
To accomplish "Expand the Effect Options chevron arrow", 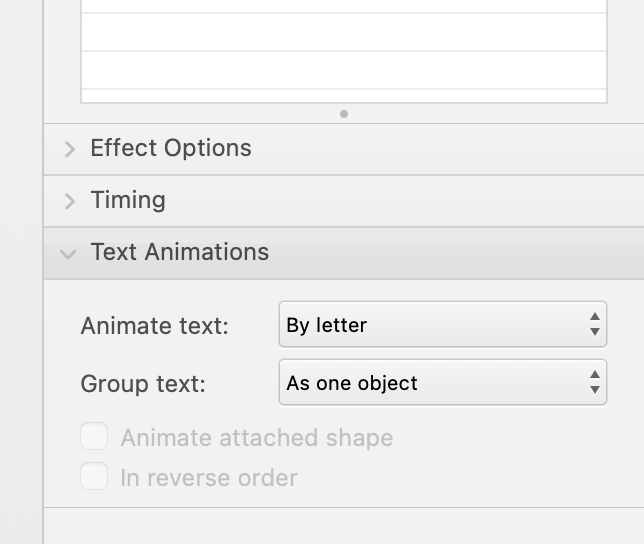I will coord(70,149).
